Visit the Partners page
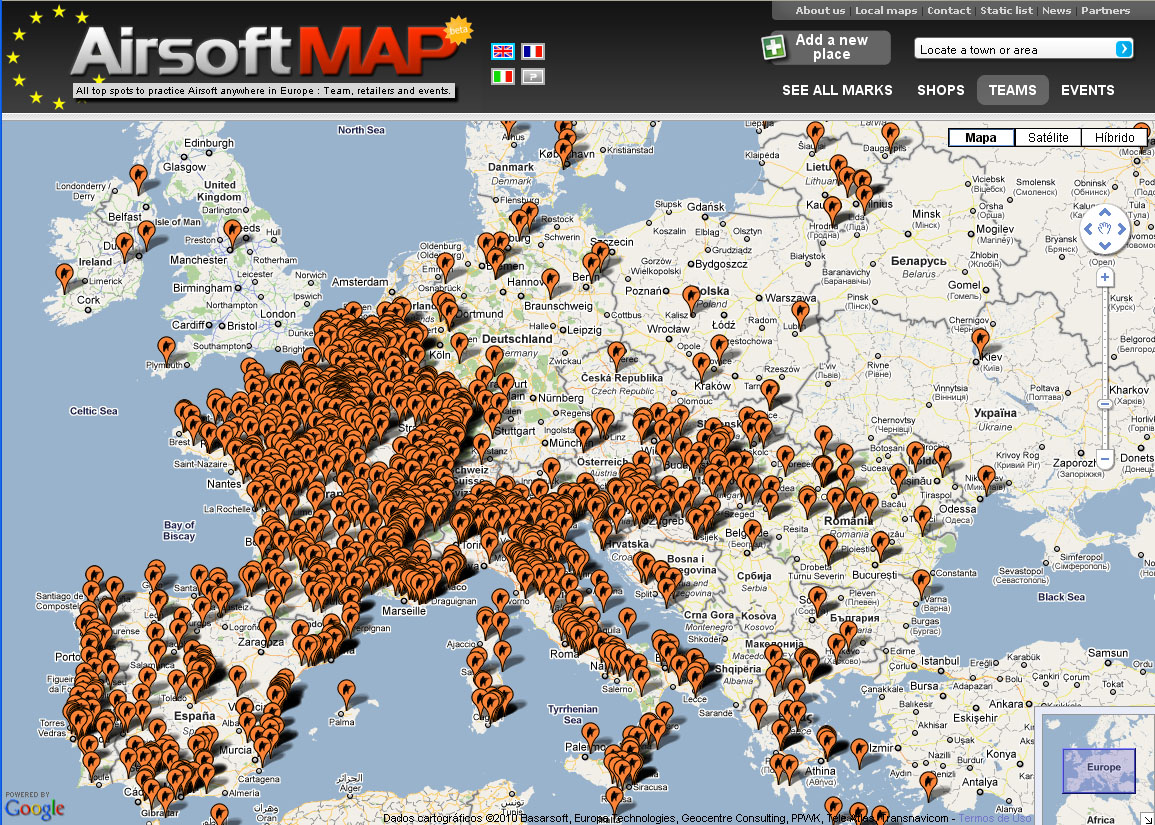 click(x=1106, y=10)
